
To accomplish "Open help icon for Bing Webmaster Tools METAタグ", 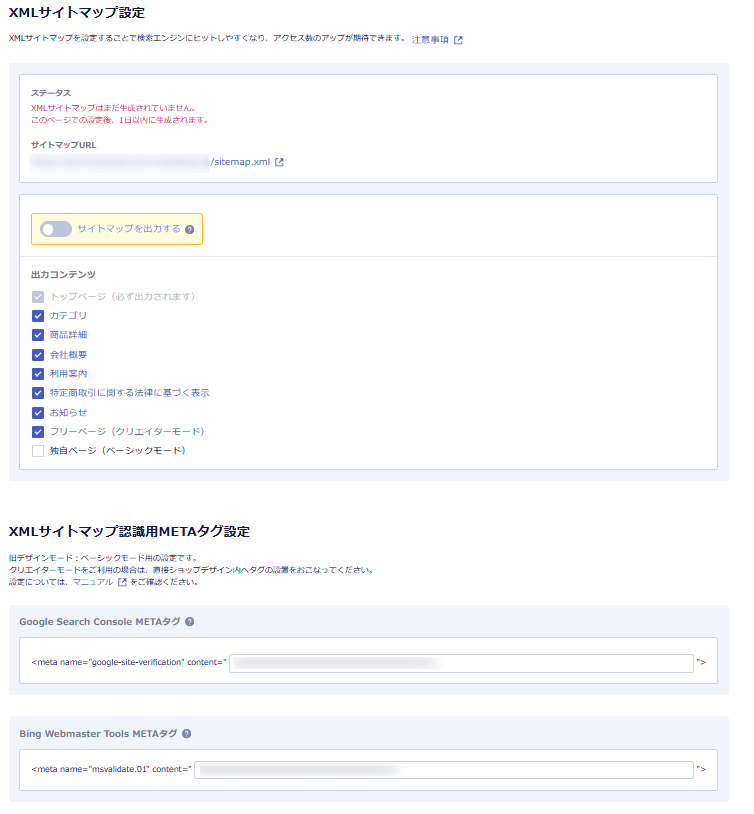I will (x=186, y=733).
